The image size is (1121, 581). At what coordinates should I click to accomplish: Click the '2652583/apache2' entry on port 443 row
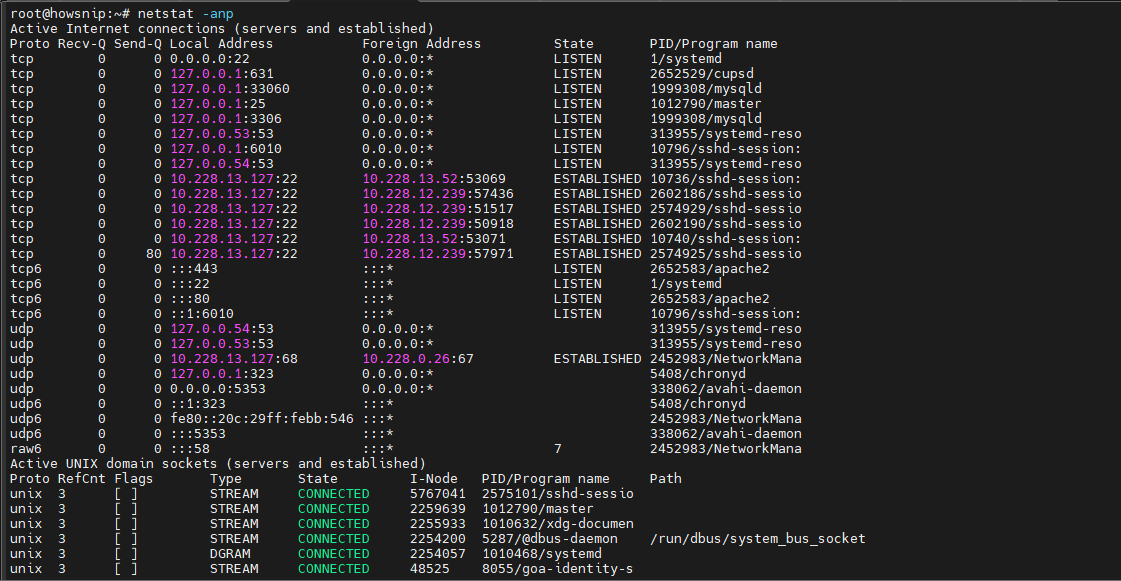pyautogui.click(x=710, y=269)
